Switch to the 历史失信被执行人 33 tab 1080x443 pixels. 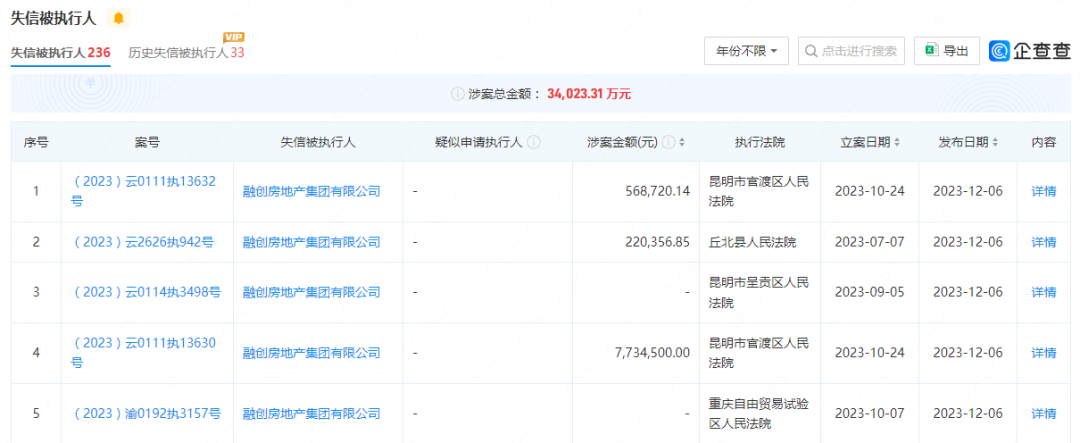[186, 52]
